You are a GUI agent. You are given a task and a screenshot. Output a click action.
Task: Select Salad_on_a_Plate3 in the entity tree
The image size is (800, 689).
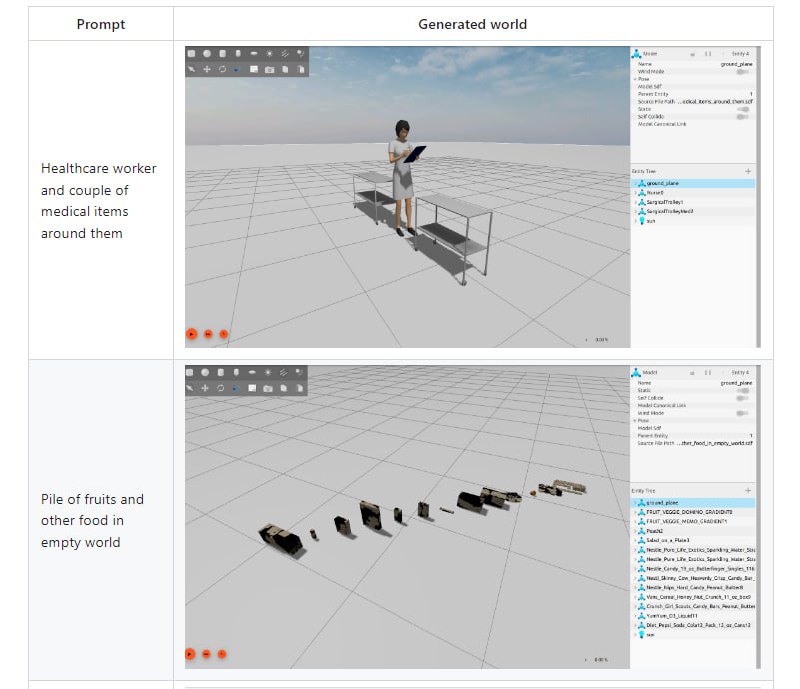(664, 540)
